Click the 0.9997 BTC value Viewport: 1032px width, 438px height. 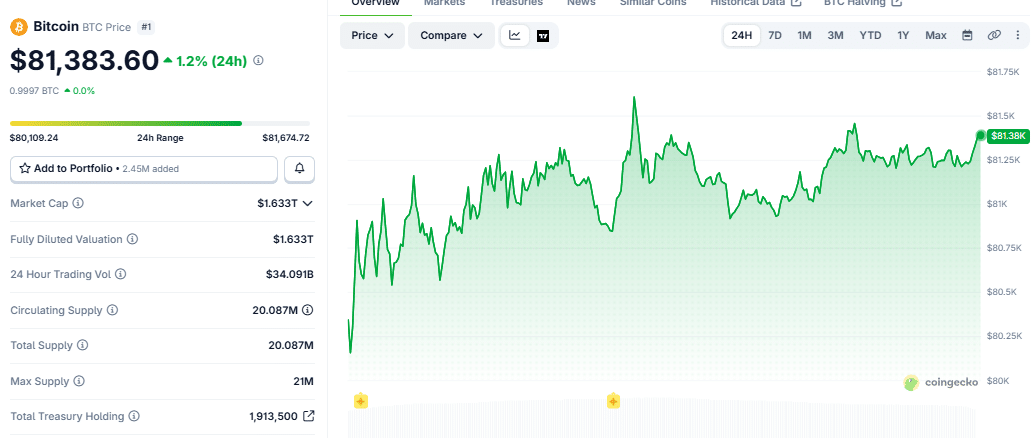coord(34,91)
